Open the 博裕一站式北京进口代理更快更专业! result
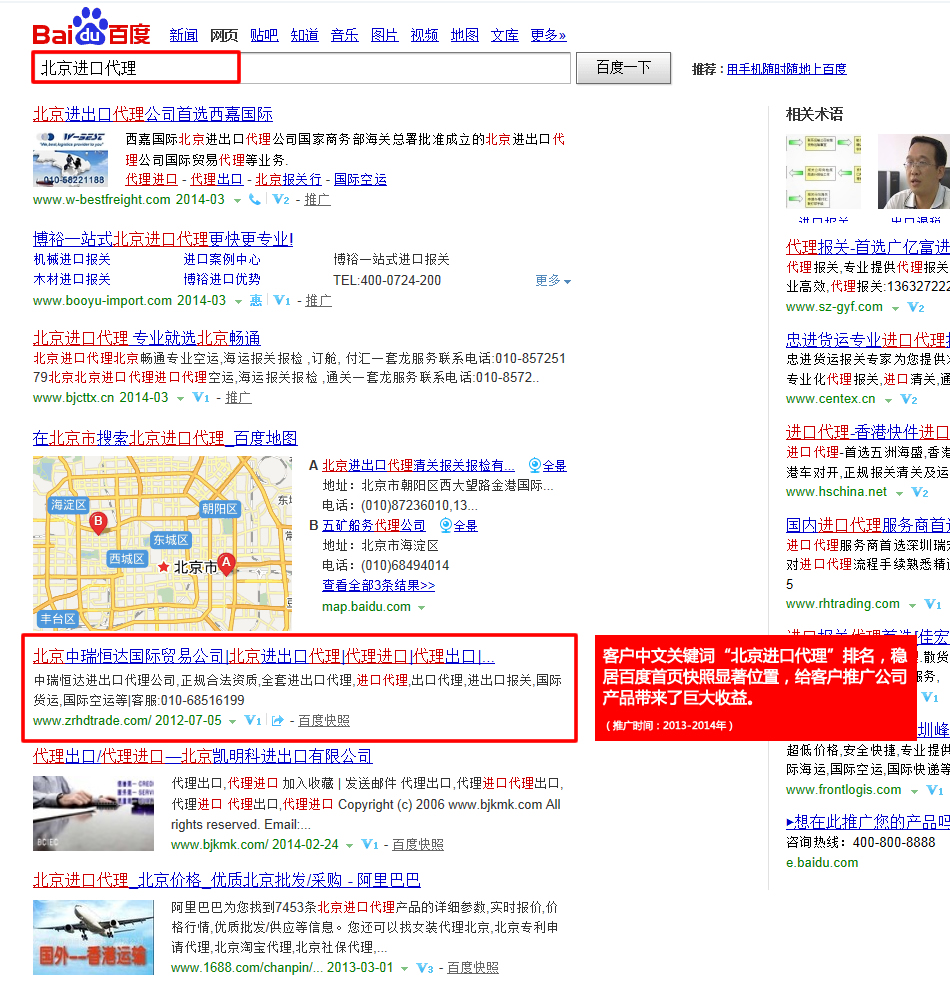 (163, 239)
